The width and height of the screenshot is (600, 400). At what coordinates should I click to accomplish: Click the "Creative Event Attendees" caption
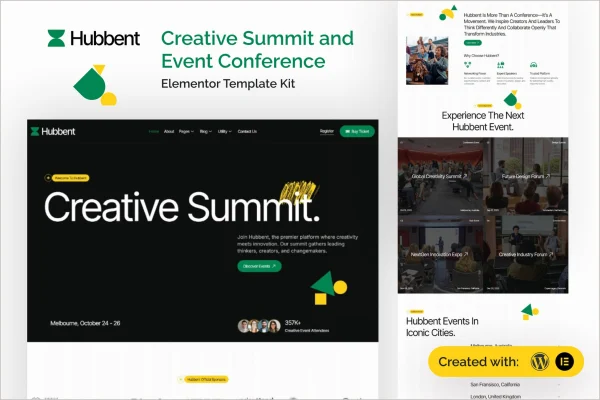click(x=307, y=331)
